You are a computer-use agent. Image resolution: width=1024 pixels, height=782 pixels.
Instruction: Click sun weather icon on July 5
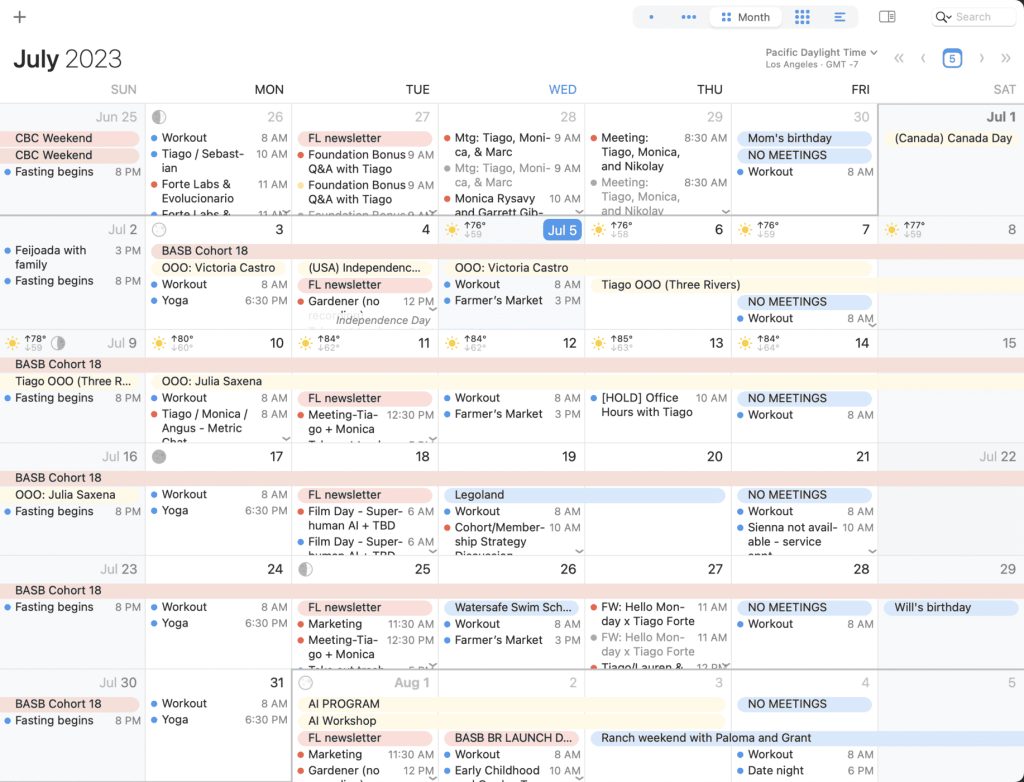(452, 229)
